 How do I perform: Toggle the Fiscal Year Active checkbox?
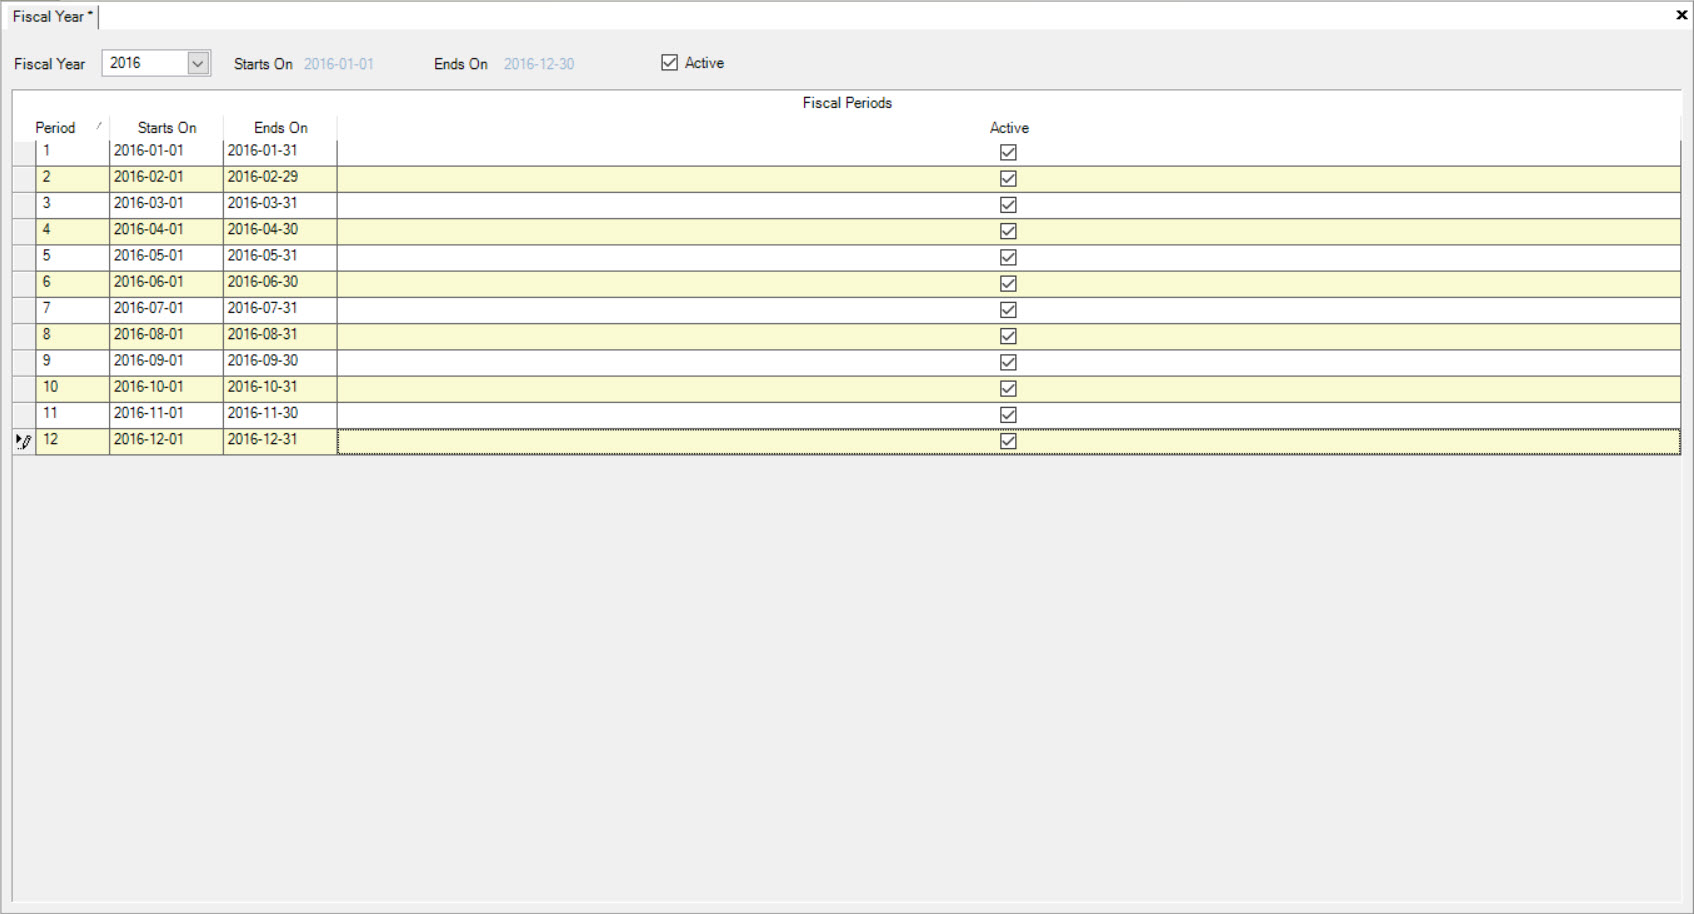tap(670, 63)
